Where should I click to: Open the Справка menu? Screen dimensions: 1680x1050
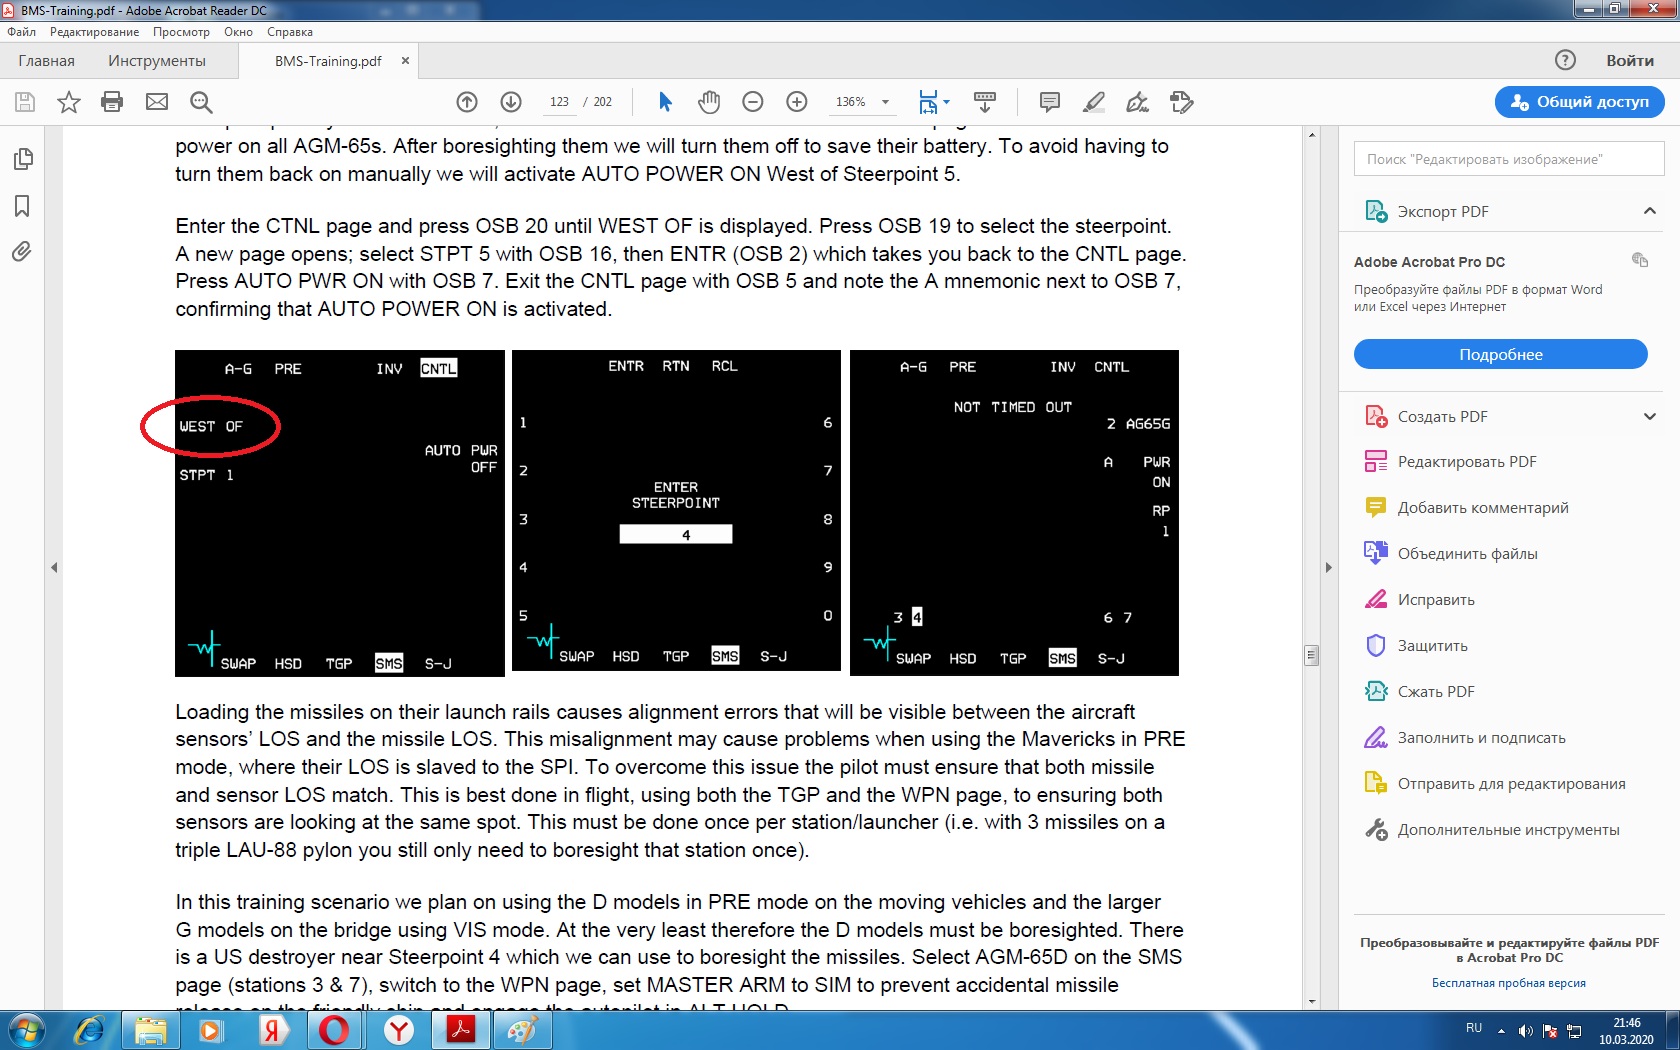pyautogui.click(x=290, y=32)
